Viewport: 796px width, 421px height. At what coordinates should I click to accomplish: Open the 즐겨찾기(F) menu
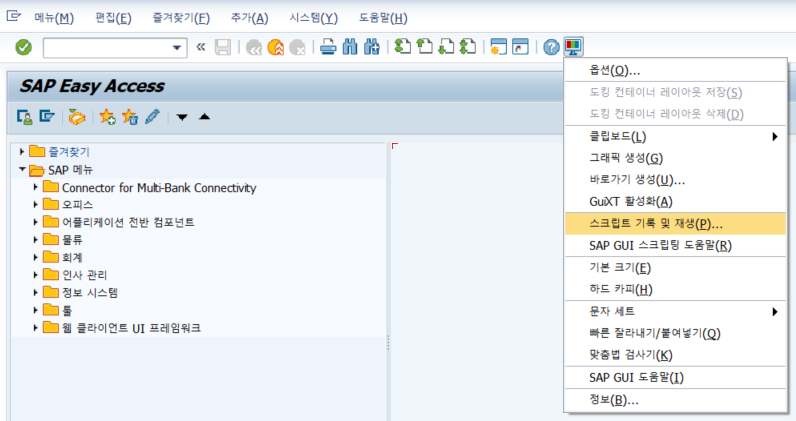[181, 18]
